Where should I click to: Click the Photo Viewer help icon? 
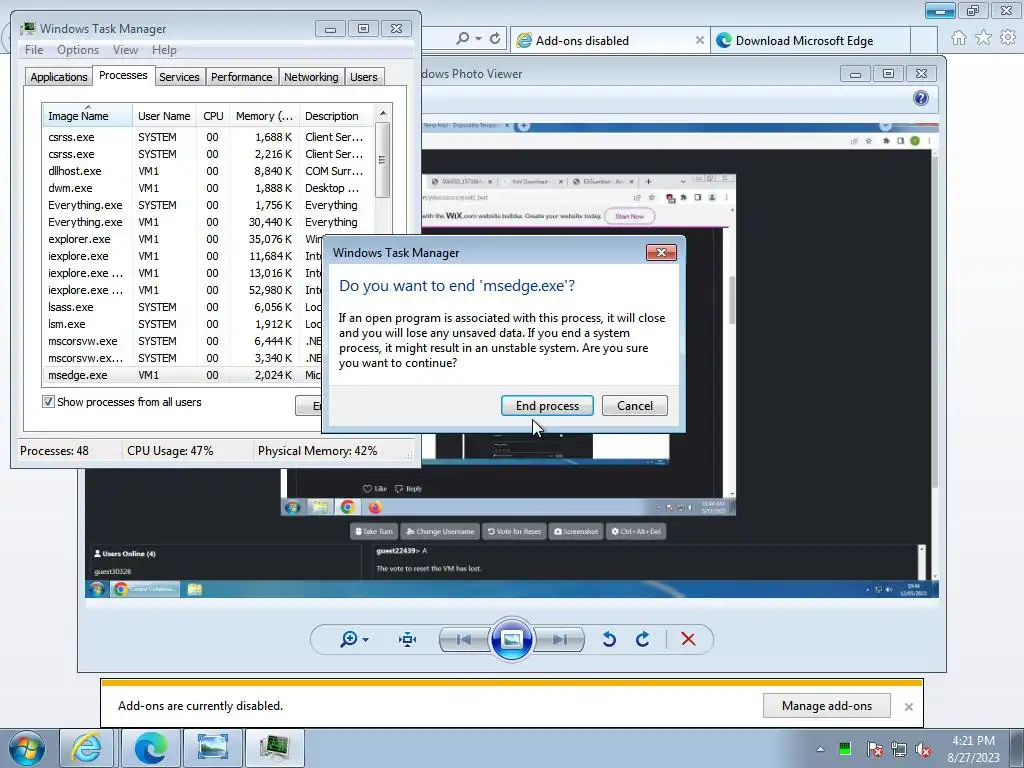click(921, 98)
